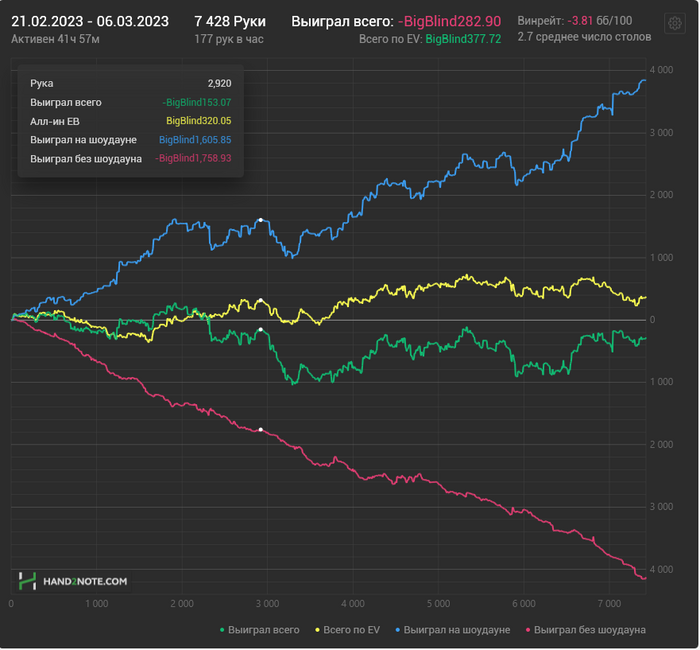Click the winrate value -3.81
The height and width of the screenshot is (650, 700).
tap(580, 21)
